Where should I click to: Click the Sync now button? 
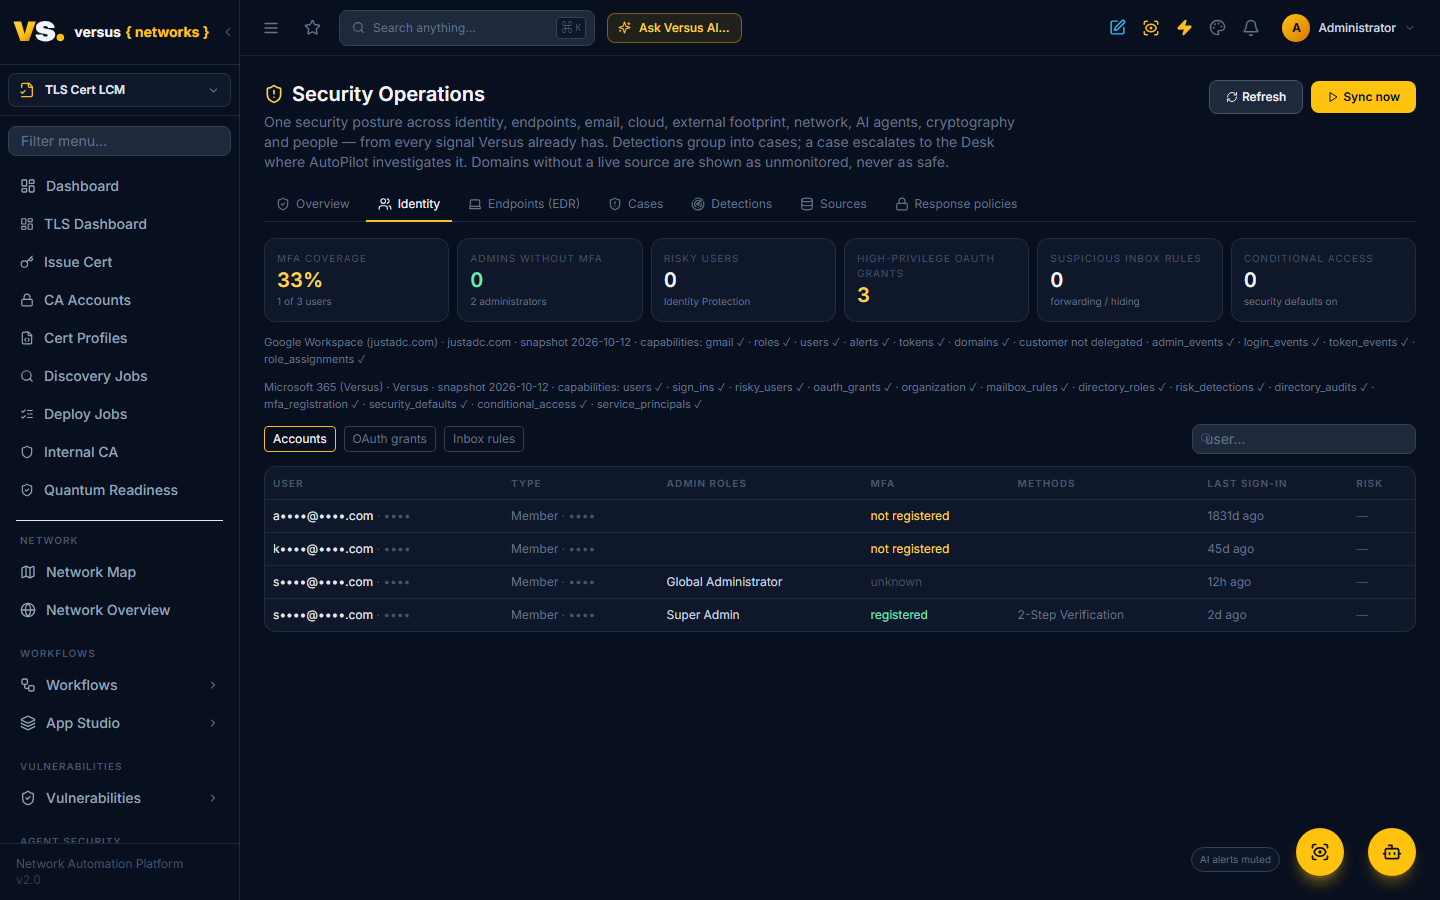[1363, 97]
